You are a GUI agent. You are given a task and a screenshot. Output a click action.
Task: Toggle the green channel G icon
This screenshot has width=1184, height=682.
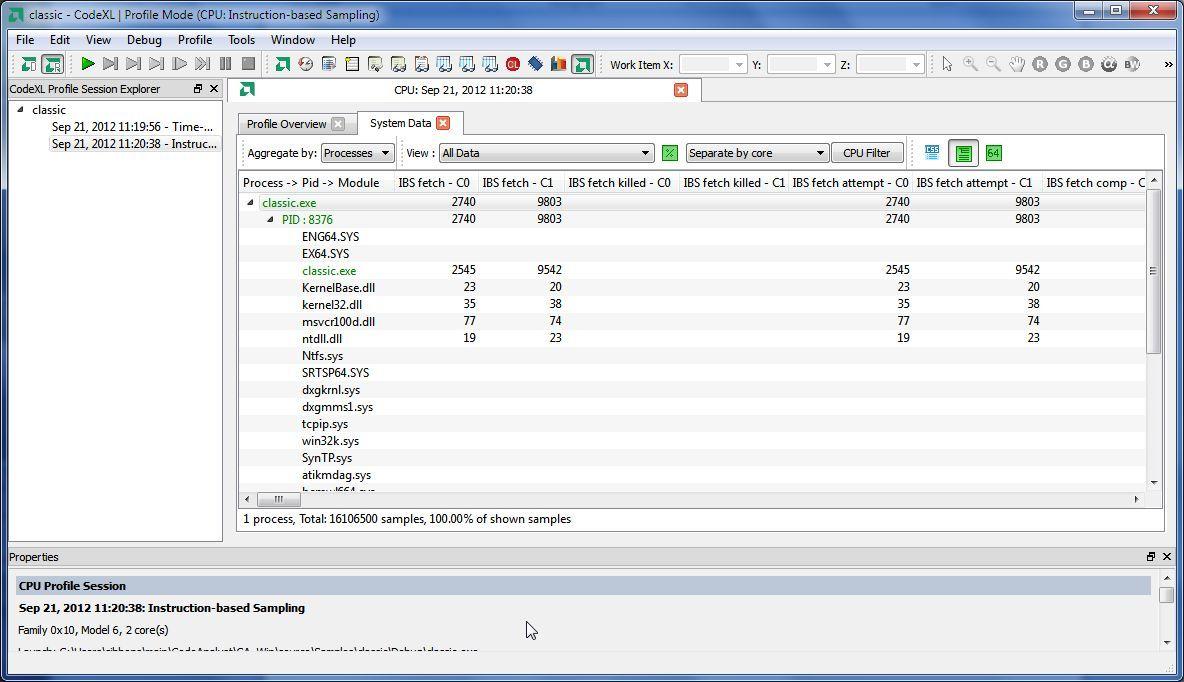[x=1063, y=64]
